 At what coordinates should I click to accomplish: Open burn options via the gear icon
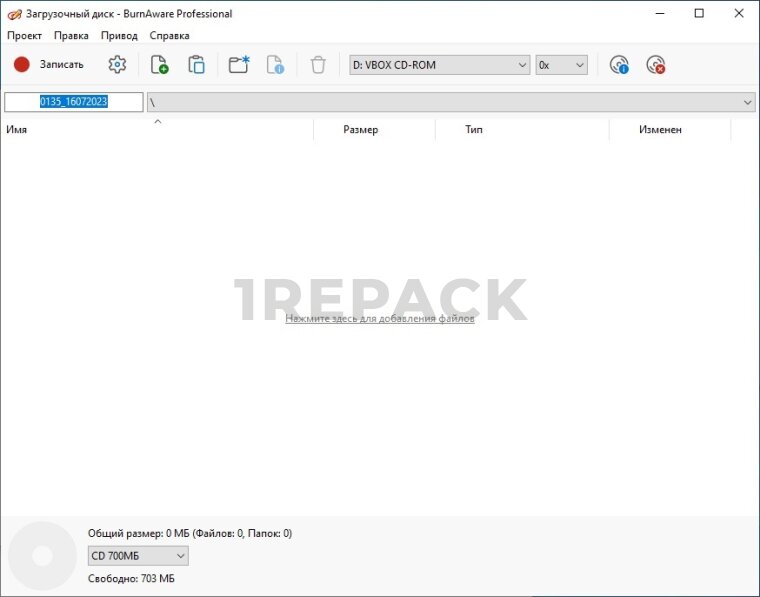[117, 65]
